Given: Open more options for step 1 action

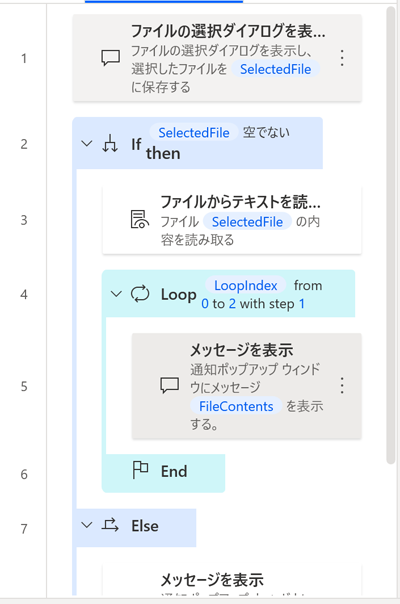Looking at the screenshot, I should click(x=342, y=58).
